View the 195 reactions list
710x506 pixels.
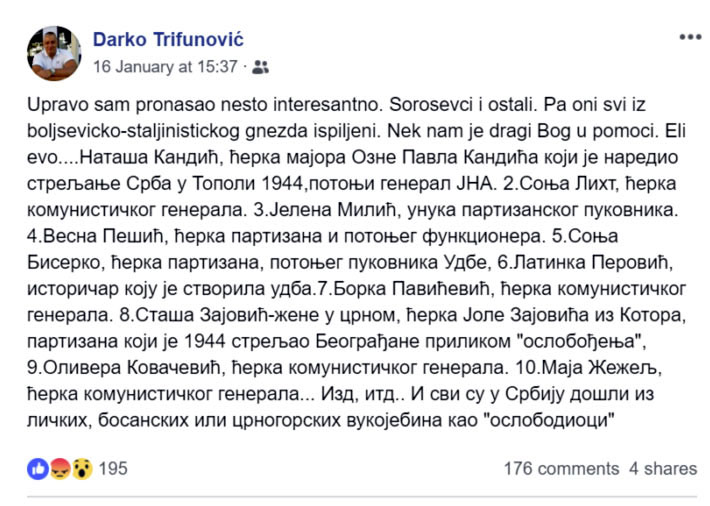pos(113,469)
